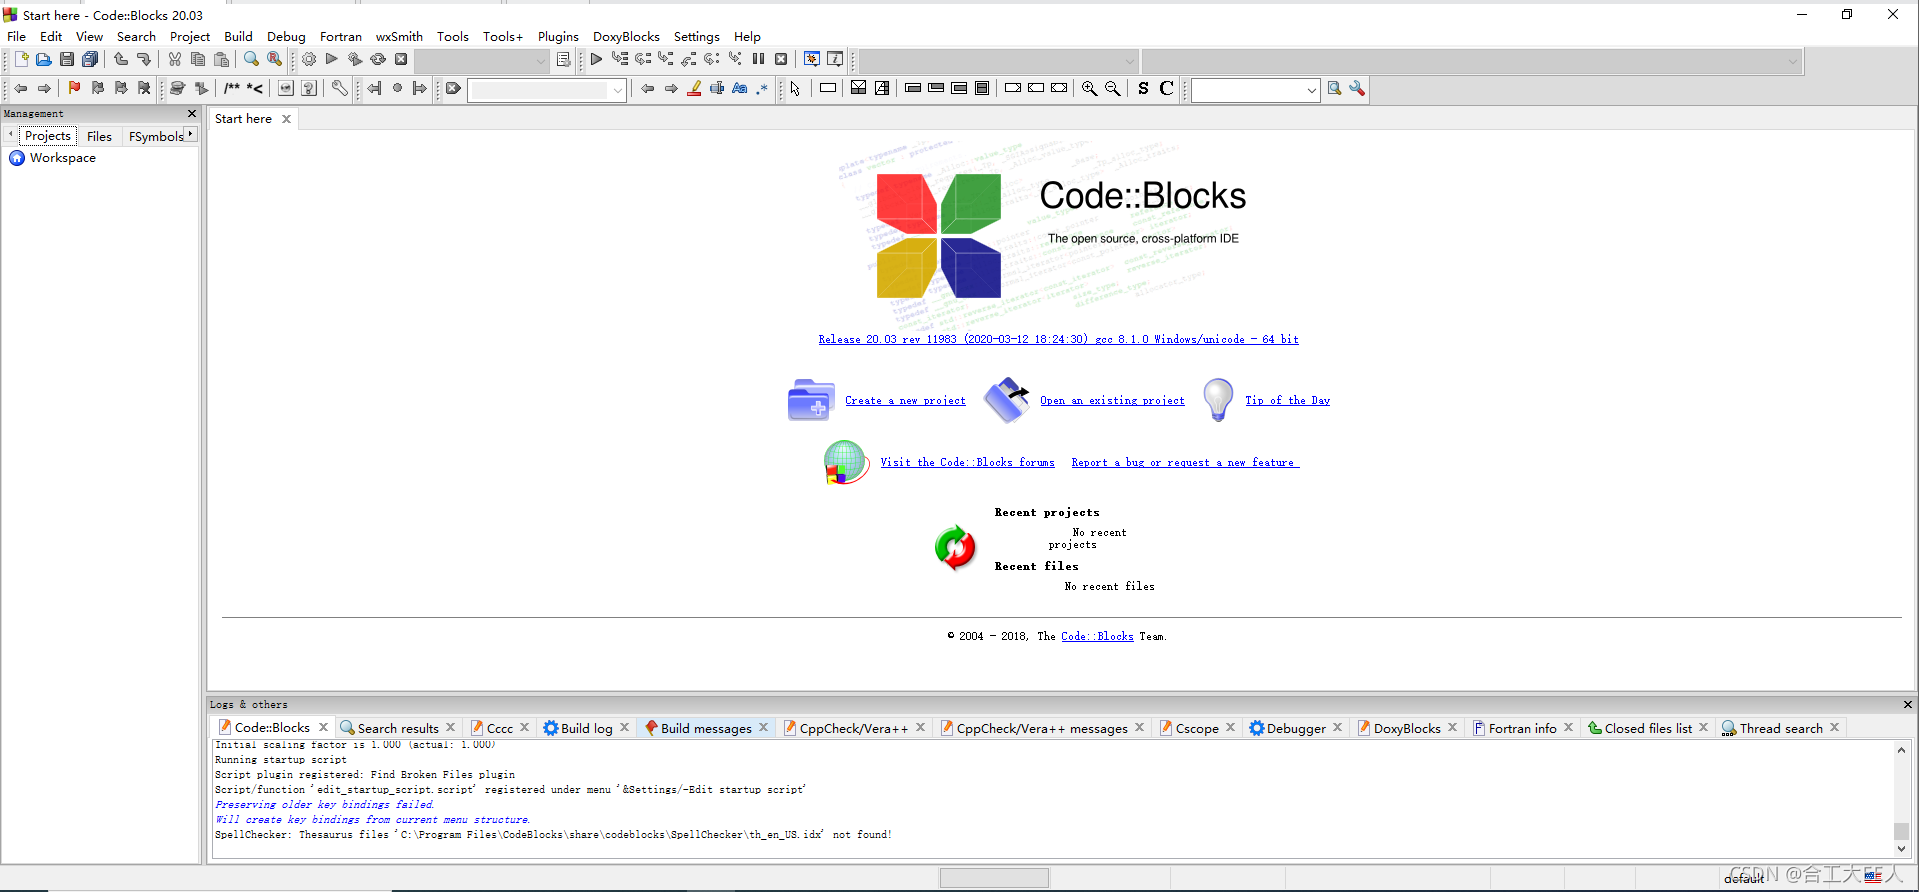The image size is (1919, 892).
Task: Show more Management tabs to the right
Action: pyautogui.click(x=190, y=134)
